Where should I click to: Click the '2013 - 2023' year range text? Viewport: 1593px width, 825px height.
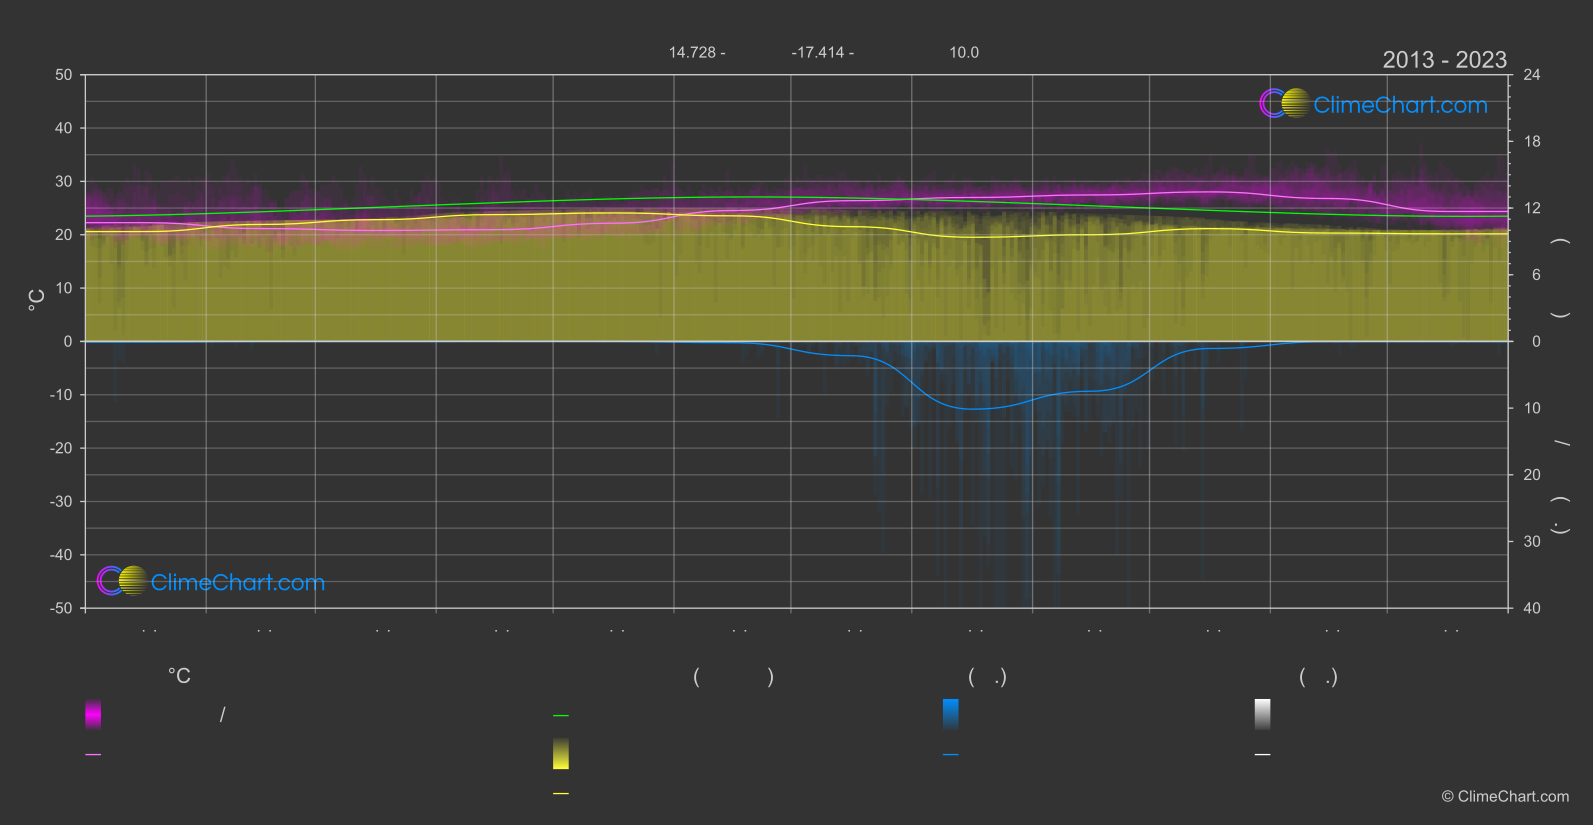coord(1444,60)
